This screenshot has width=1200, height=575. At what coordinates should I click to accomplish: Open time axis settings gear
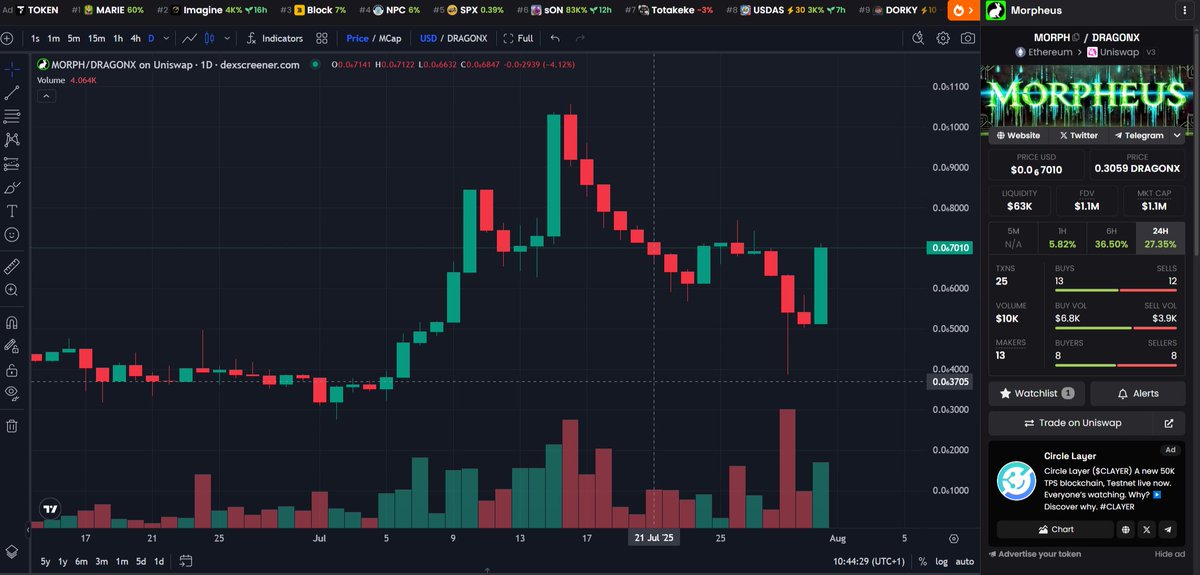point(953,536)
